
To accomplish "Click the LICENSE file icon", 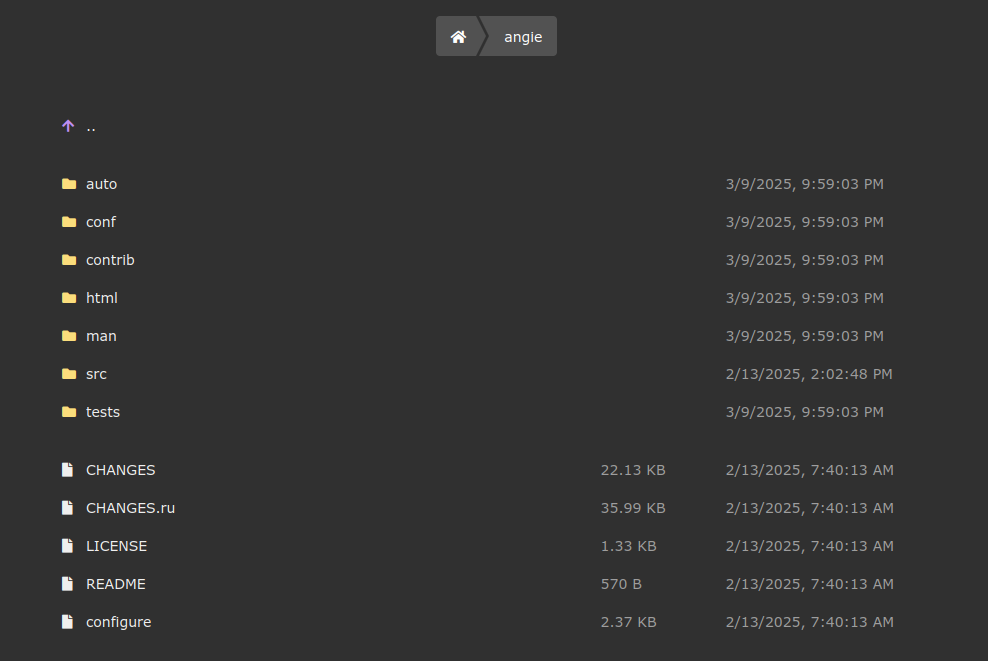I will point(68,546).
